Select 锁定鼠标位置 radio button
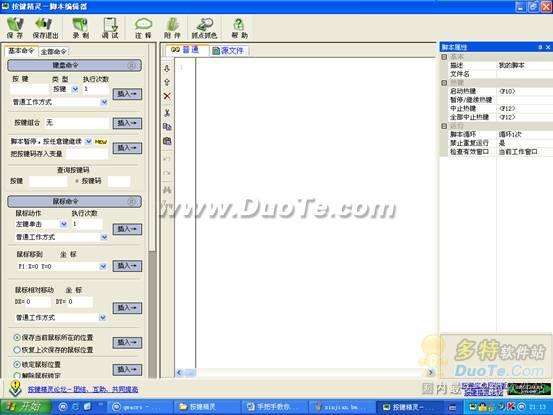This screenshot has width=553, height=415. [x=17, y=364]
